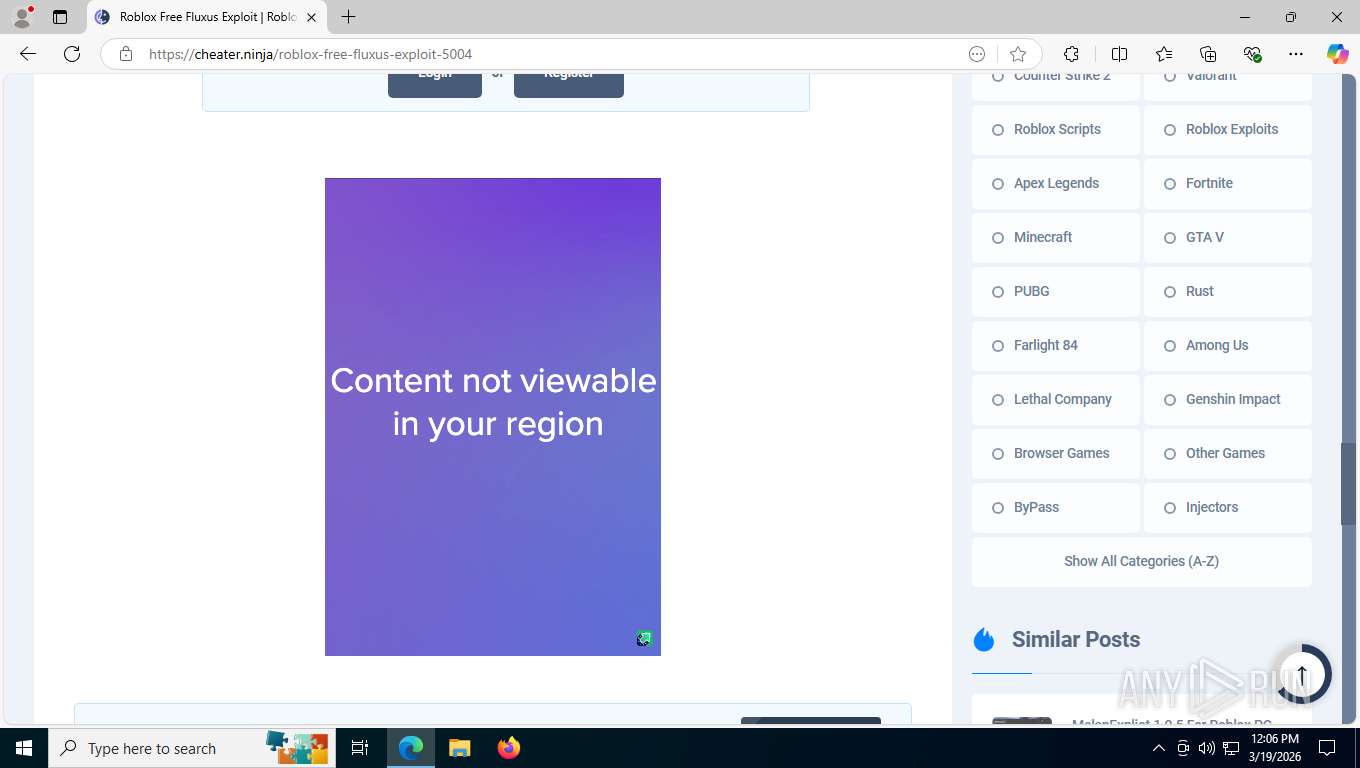Click the scroll-to-top arrow button
1360x768 pixels.
pyautogui.click(x=1302, y=674)
